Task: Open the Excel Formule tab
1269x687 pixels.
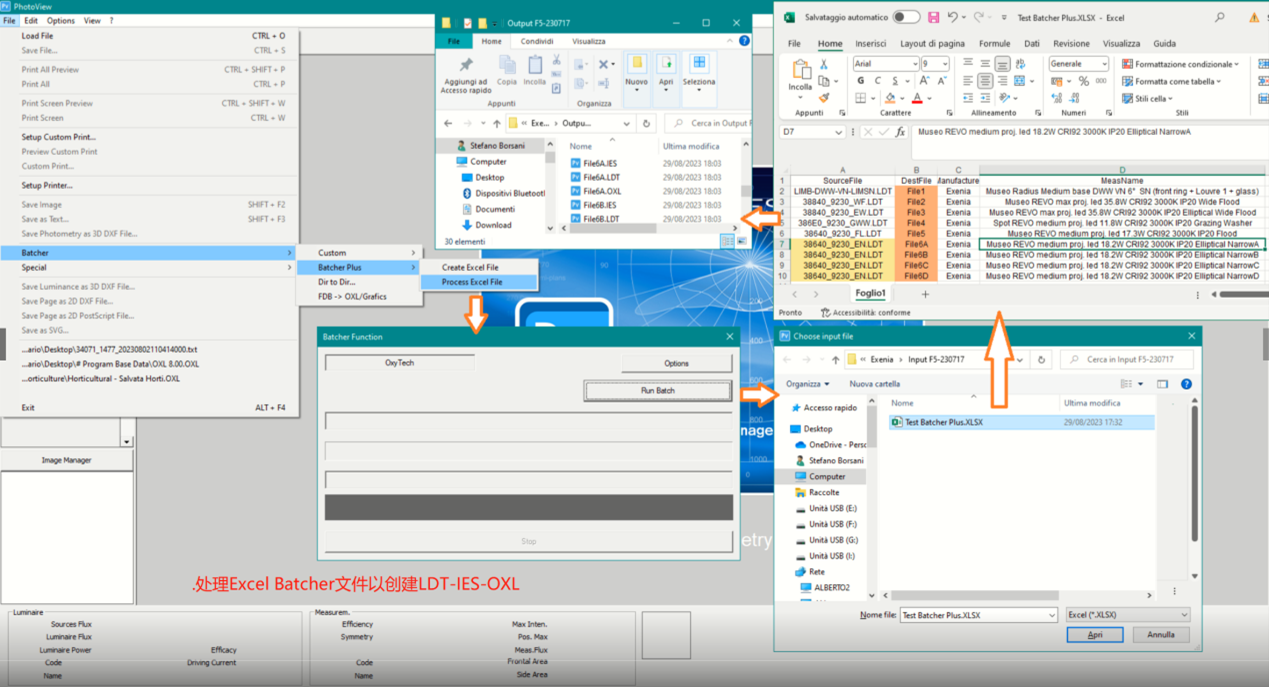Action: (x=994, y=44)
